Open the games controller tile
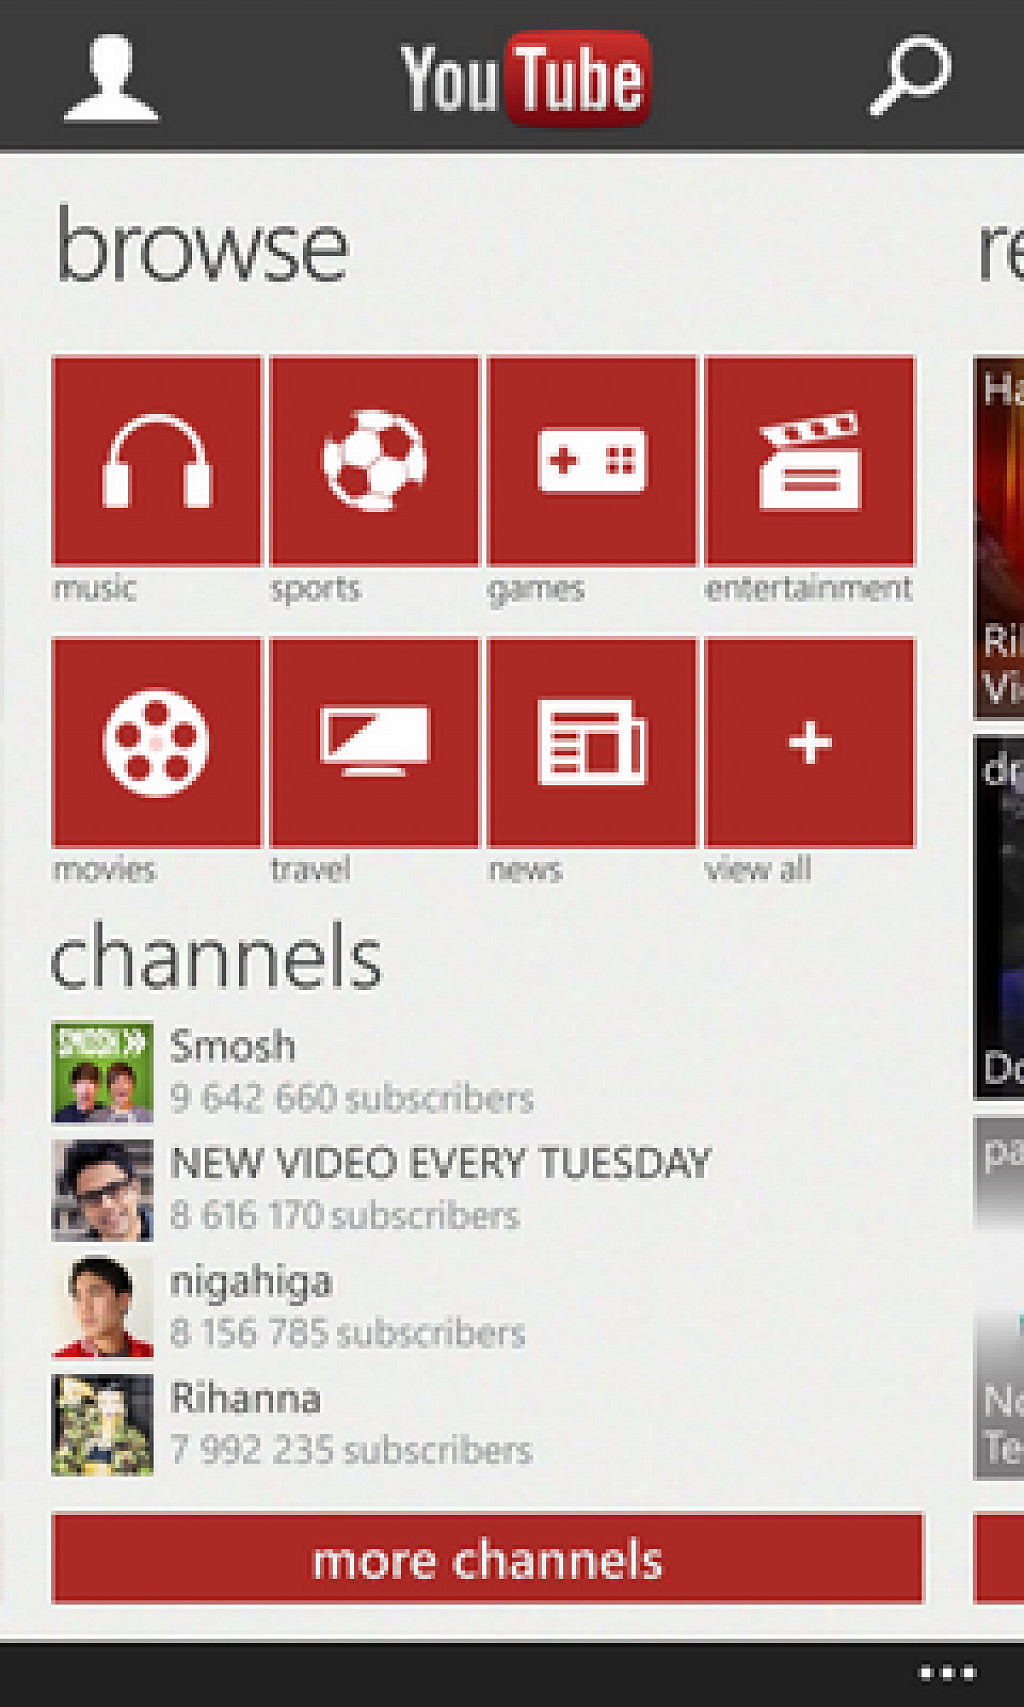 [x=592, y=461]
